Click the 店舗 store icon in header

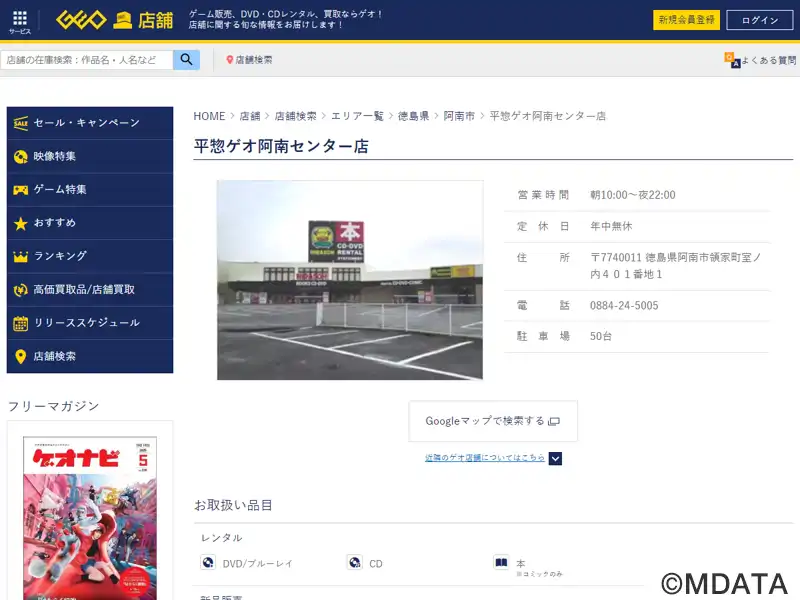pyautogui.click(x=122, y=20)
